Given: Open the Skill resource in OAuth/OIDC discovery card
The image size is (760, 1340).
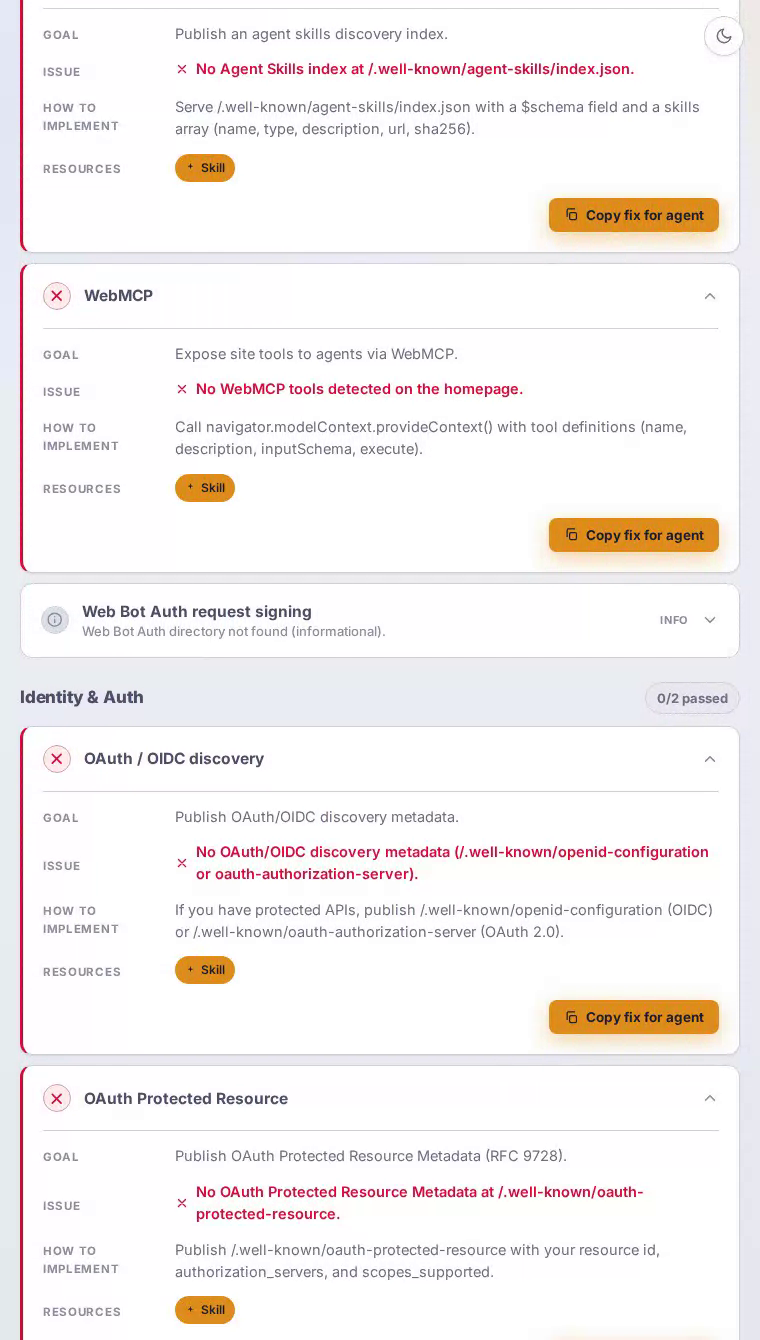Looking at the screenshot, I should tap(205, 970).
